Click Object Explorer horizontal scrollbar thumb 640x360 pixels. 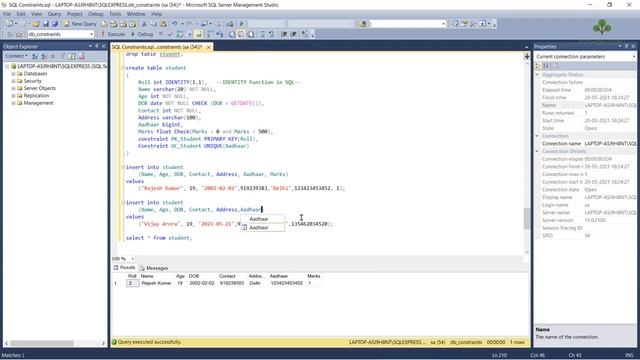[41, 343]
